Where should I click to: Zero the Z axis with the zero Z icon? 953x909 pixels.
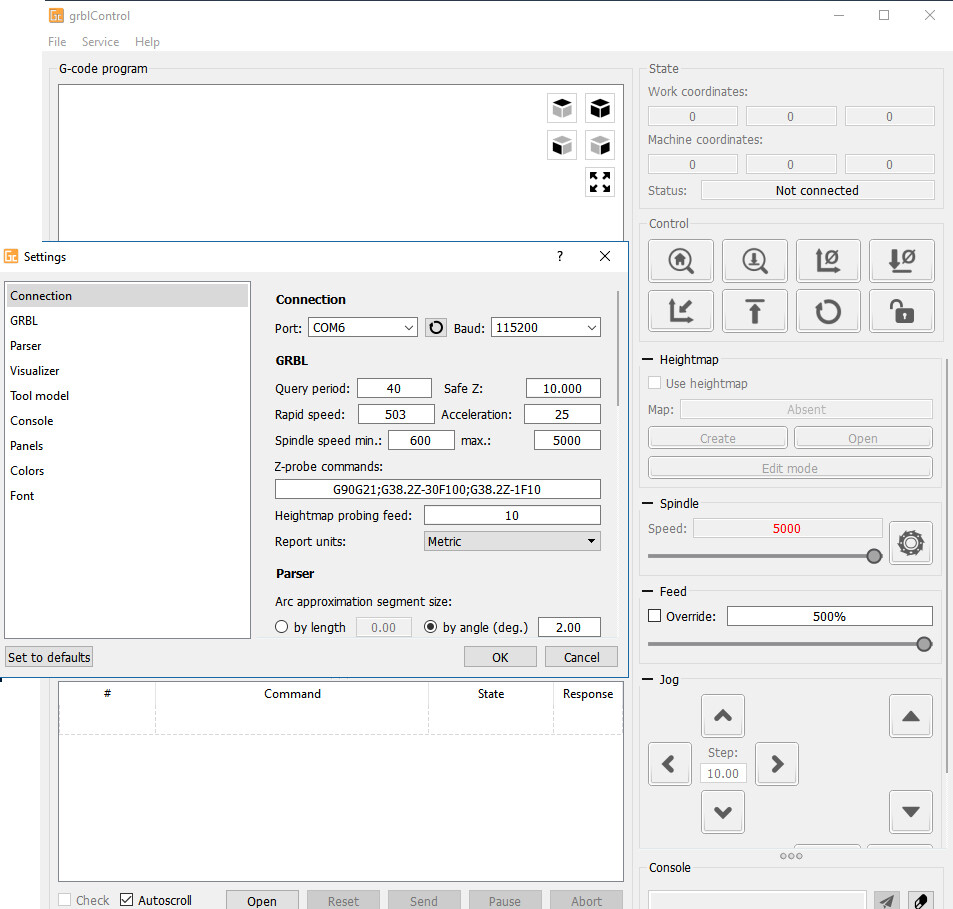[x=901, y=260]
